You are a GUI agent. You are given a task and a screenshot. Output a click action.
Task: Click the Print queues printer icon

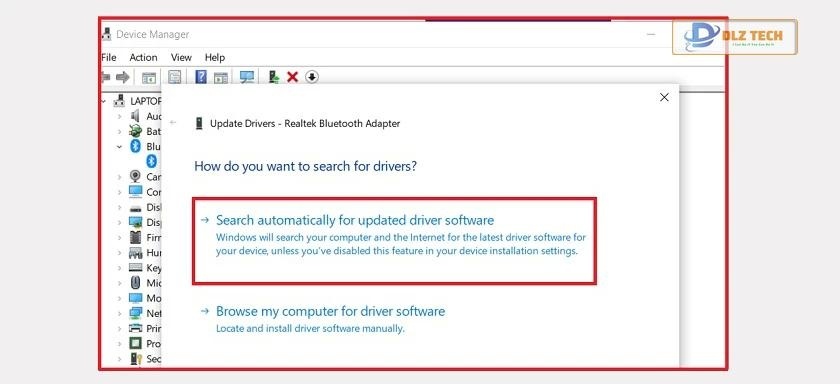click(x=136, y=328)
